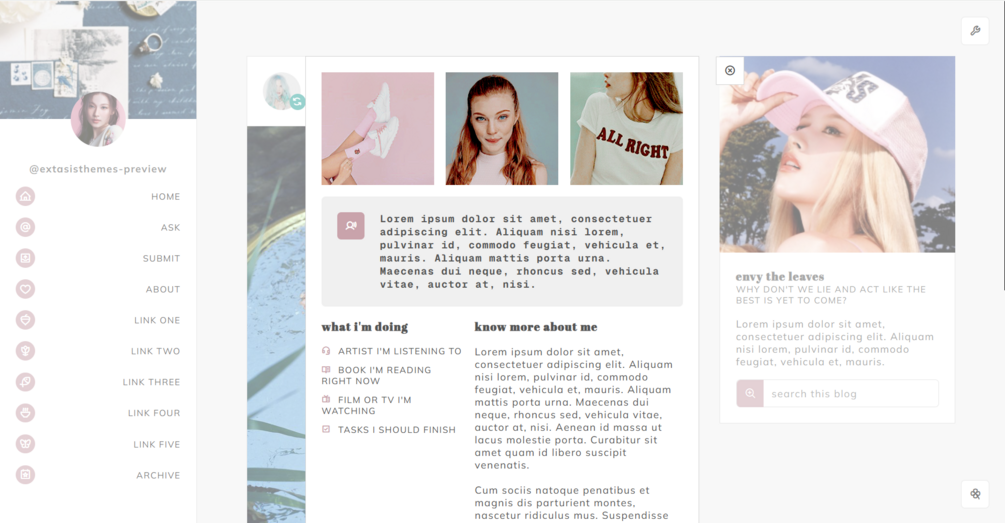Open the wrench customize icon
This screenshot has height=523, width=1005.
975,31
